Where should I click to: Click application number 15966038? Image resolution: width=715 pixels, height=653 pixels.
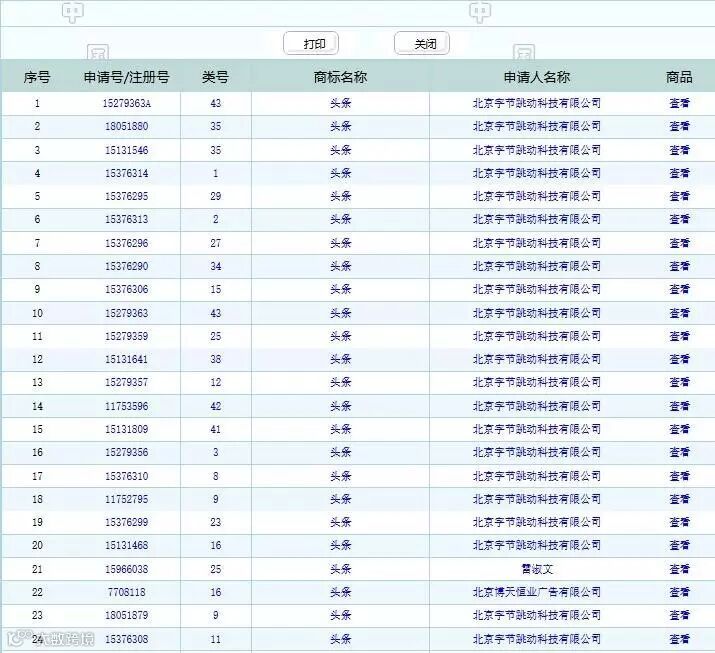click(127, 569)
